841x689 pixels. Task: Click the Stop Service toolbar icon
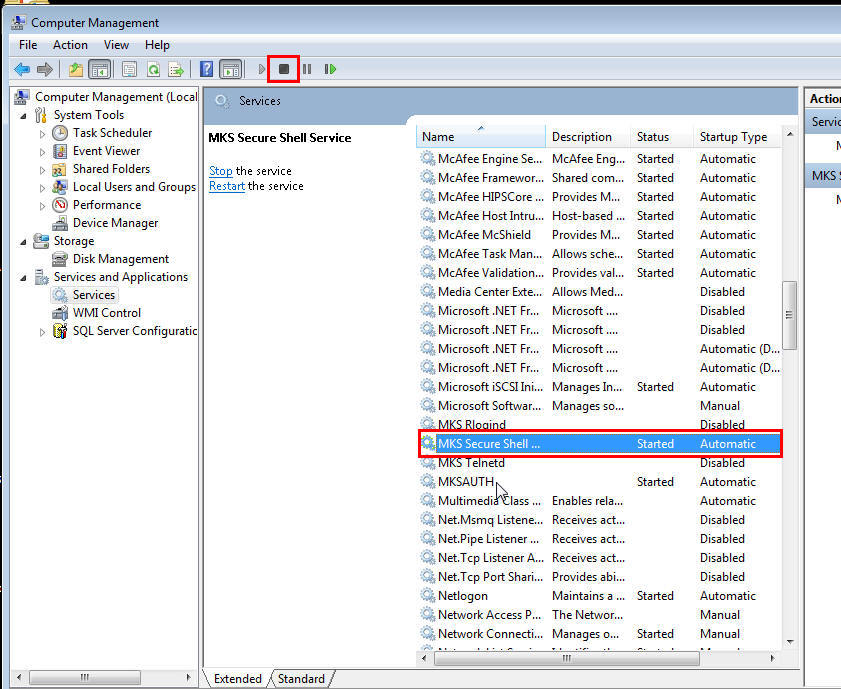[x=284, y=68]
